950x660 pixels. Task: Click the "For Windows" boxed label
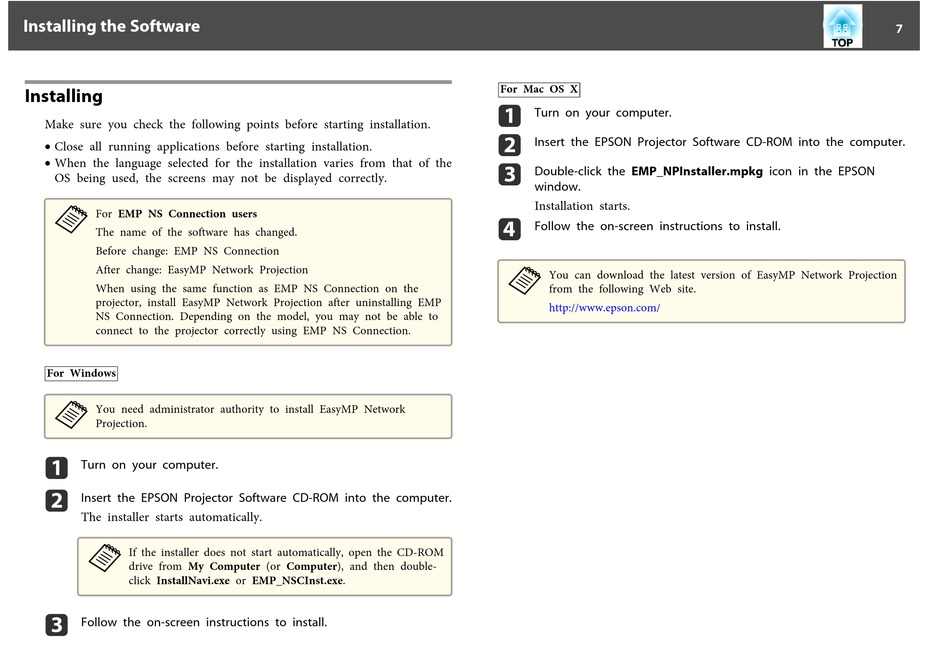pyautogui.click(x=81, y=373)
